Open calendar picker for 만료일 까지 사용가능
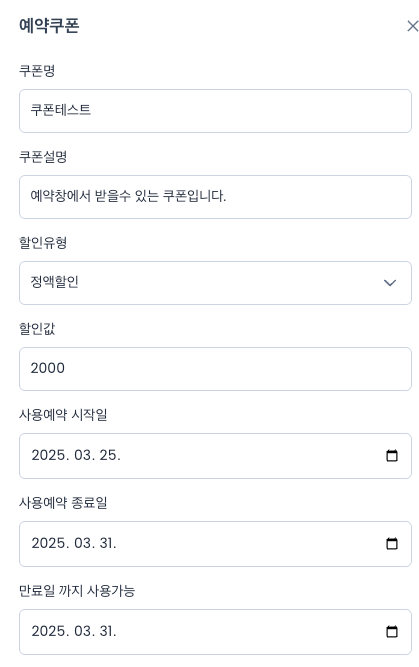The width and height of the screenshot is (419, 667). click(391, 631)
